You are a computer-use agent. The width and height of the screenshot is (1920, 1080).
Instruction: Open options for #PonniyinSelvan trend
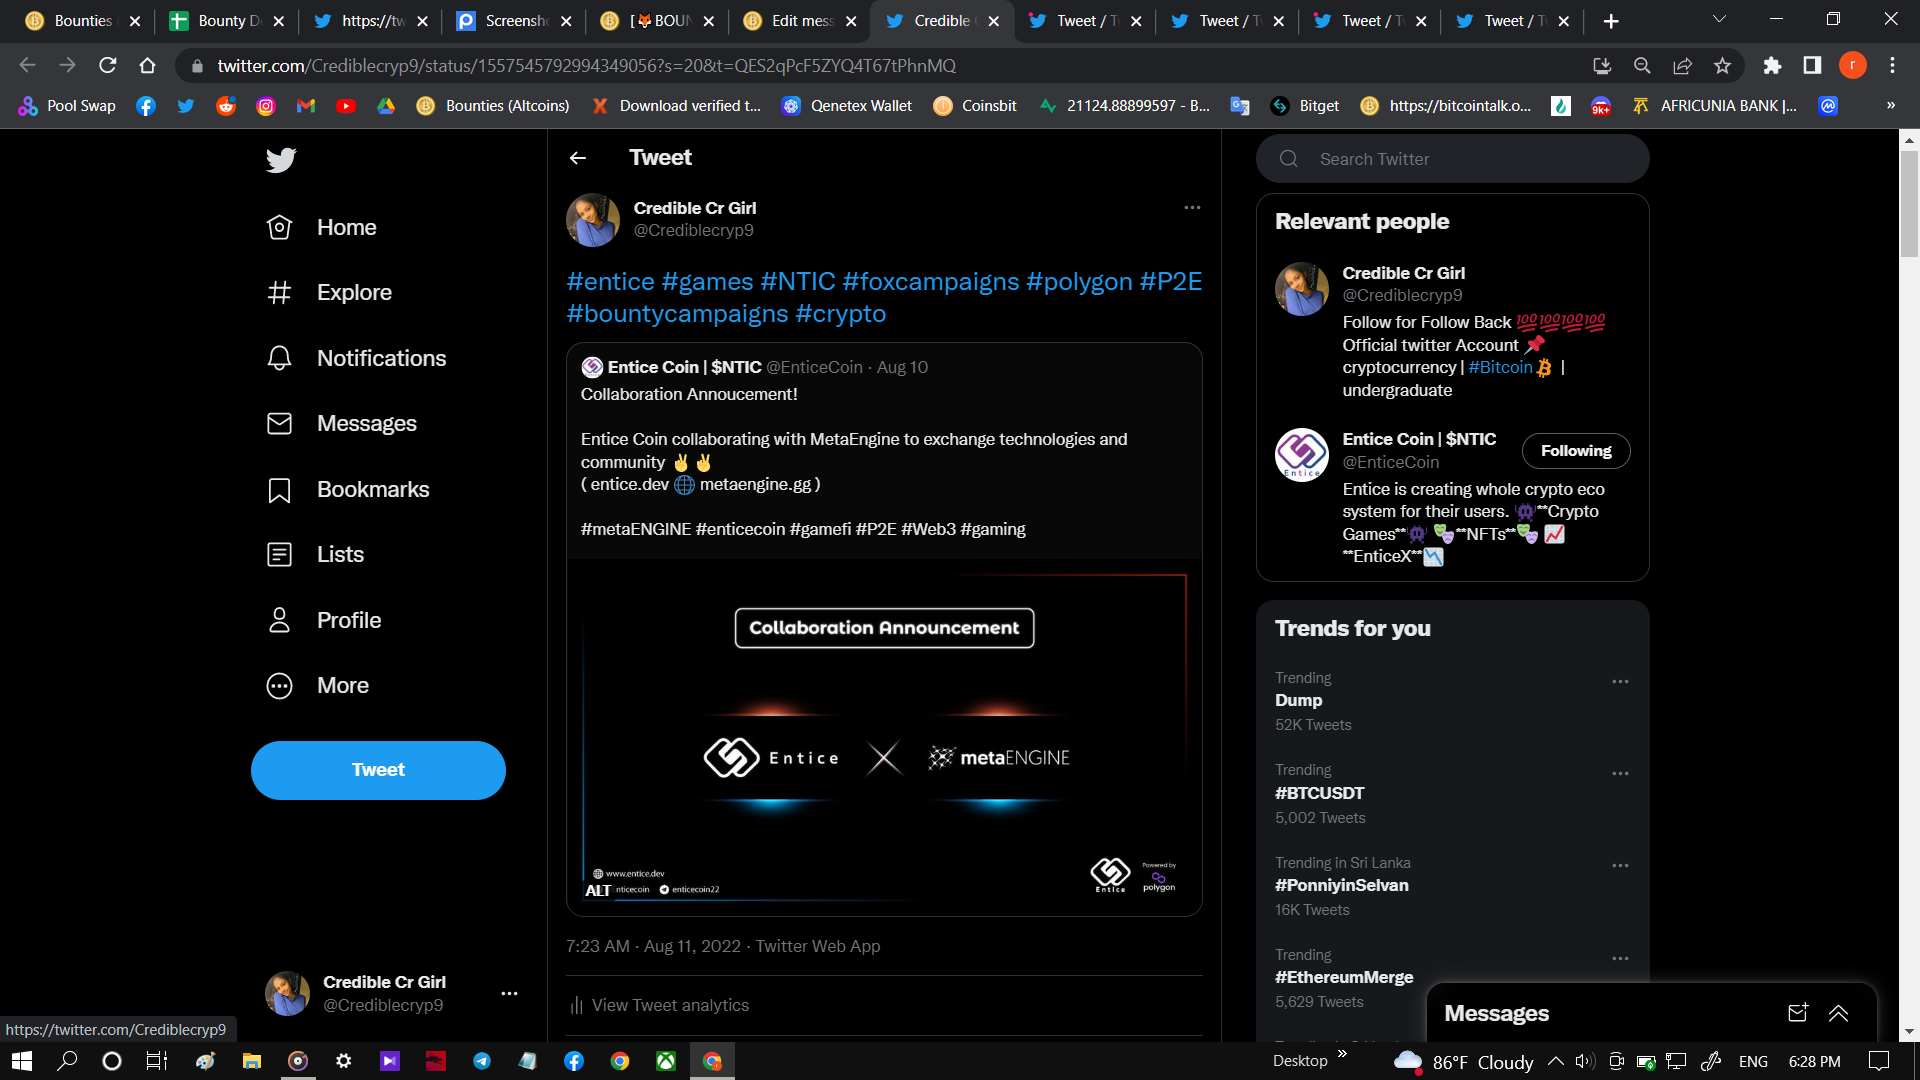[x=1620, y=866]
